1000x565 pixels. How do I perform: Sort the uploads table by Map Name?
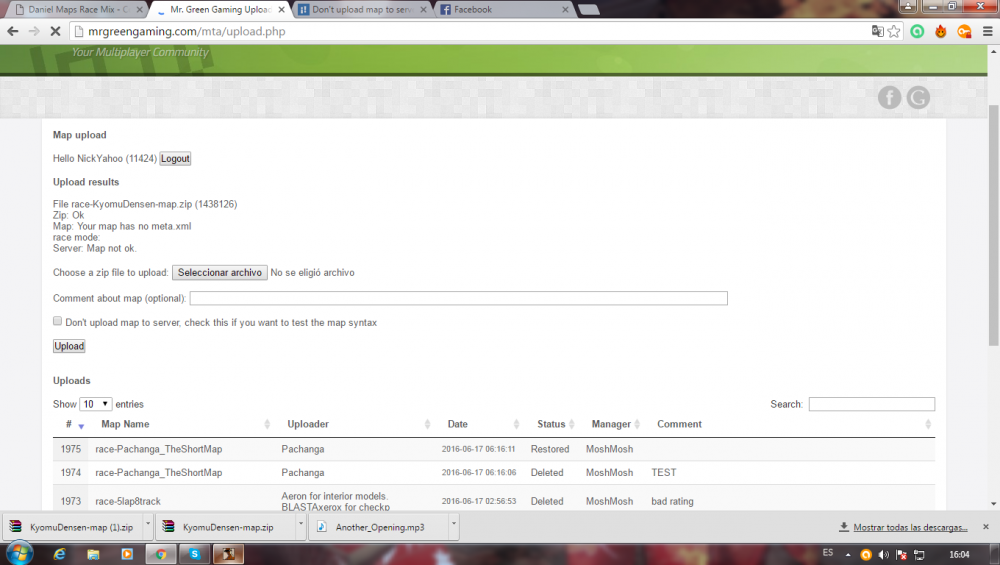click(125, 424)
